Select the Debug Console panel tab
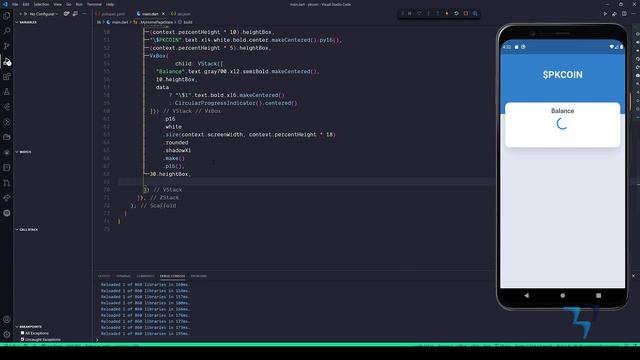640x360 pixels. [172, 276]
